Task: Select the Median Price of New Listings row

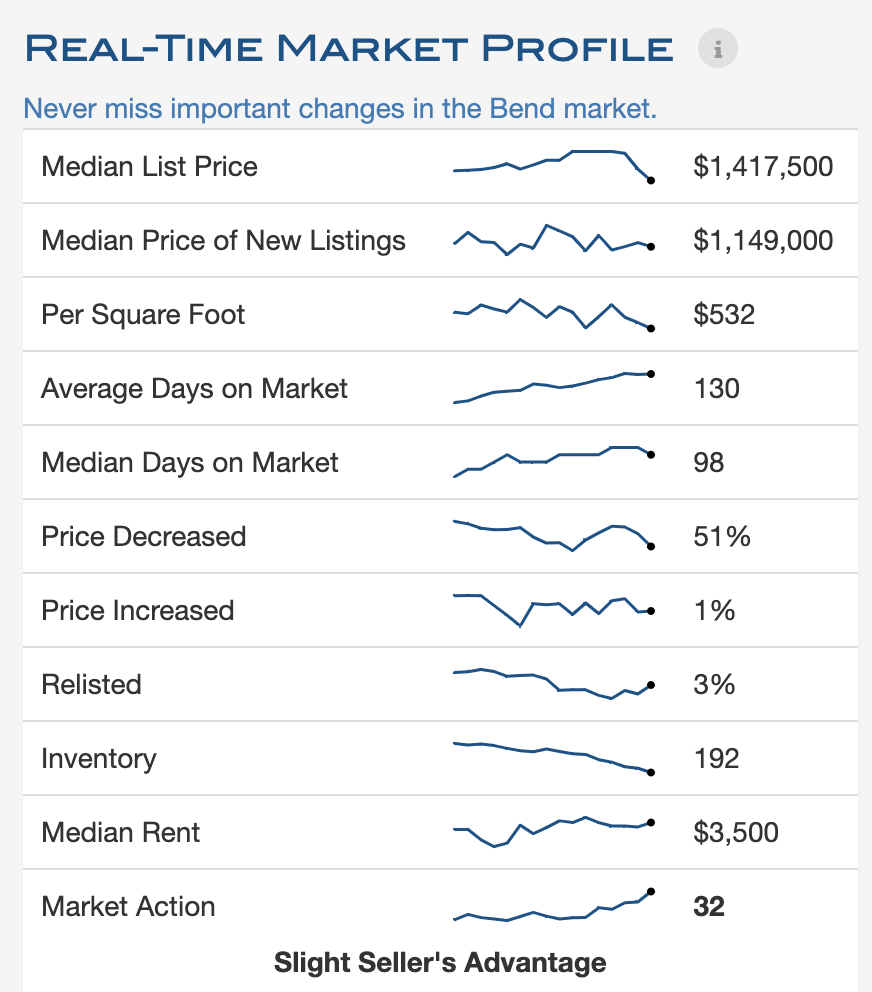Action: pyautogui.click(x=223, y=240)
